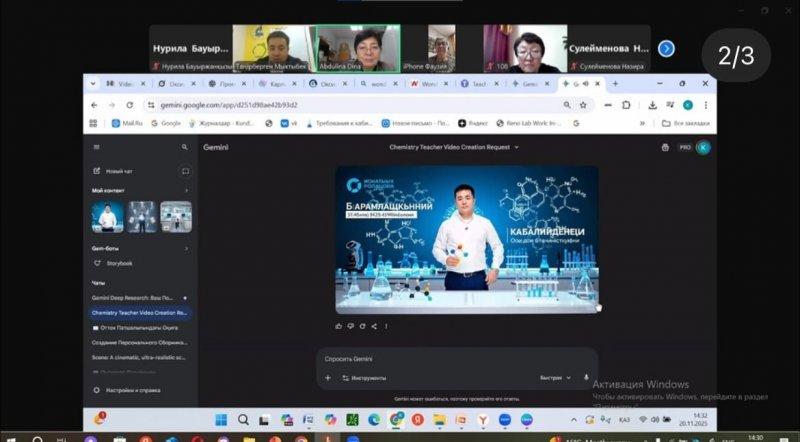Click the search icon in Gemini sidebar

point(184,147)
